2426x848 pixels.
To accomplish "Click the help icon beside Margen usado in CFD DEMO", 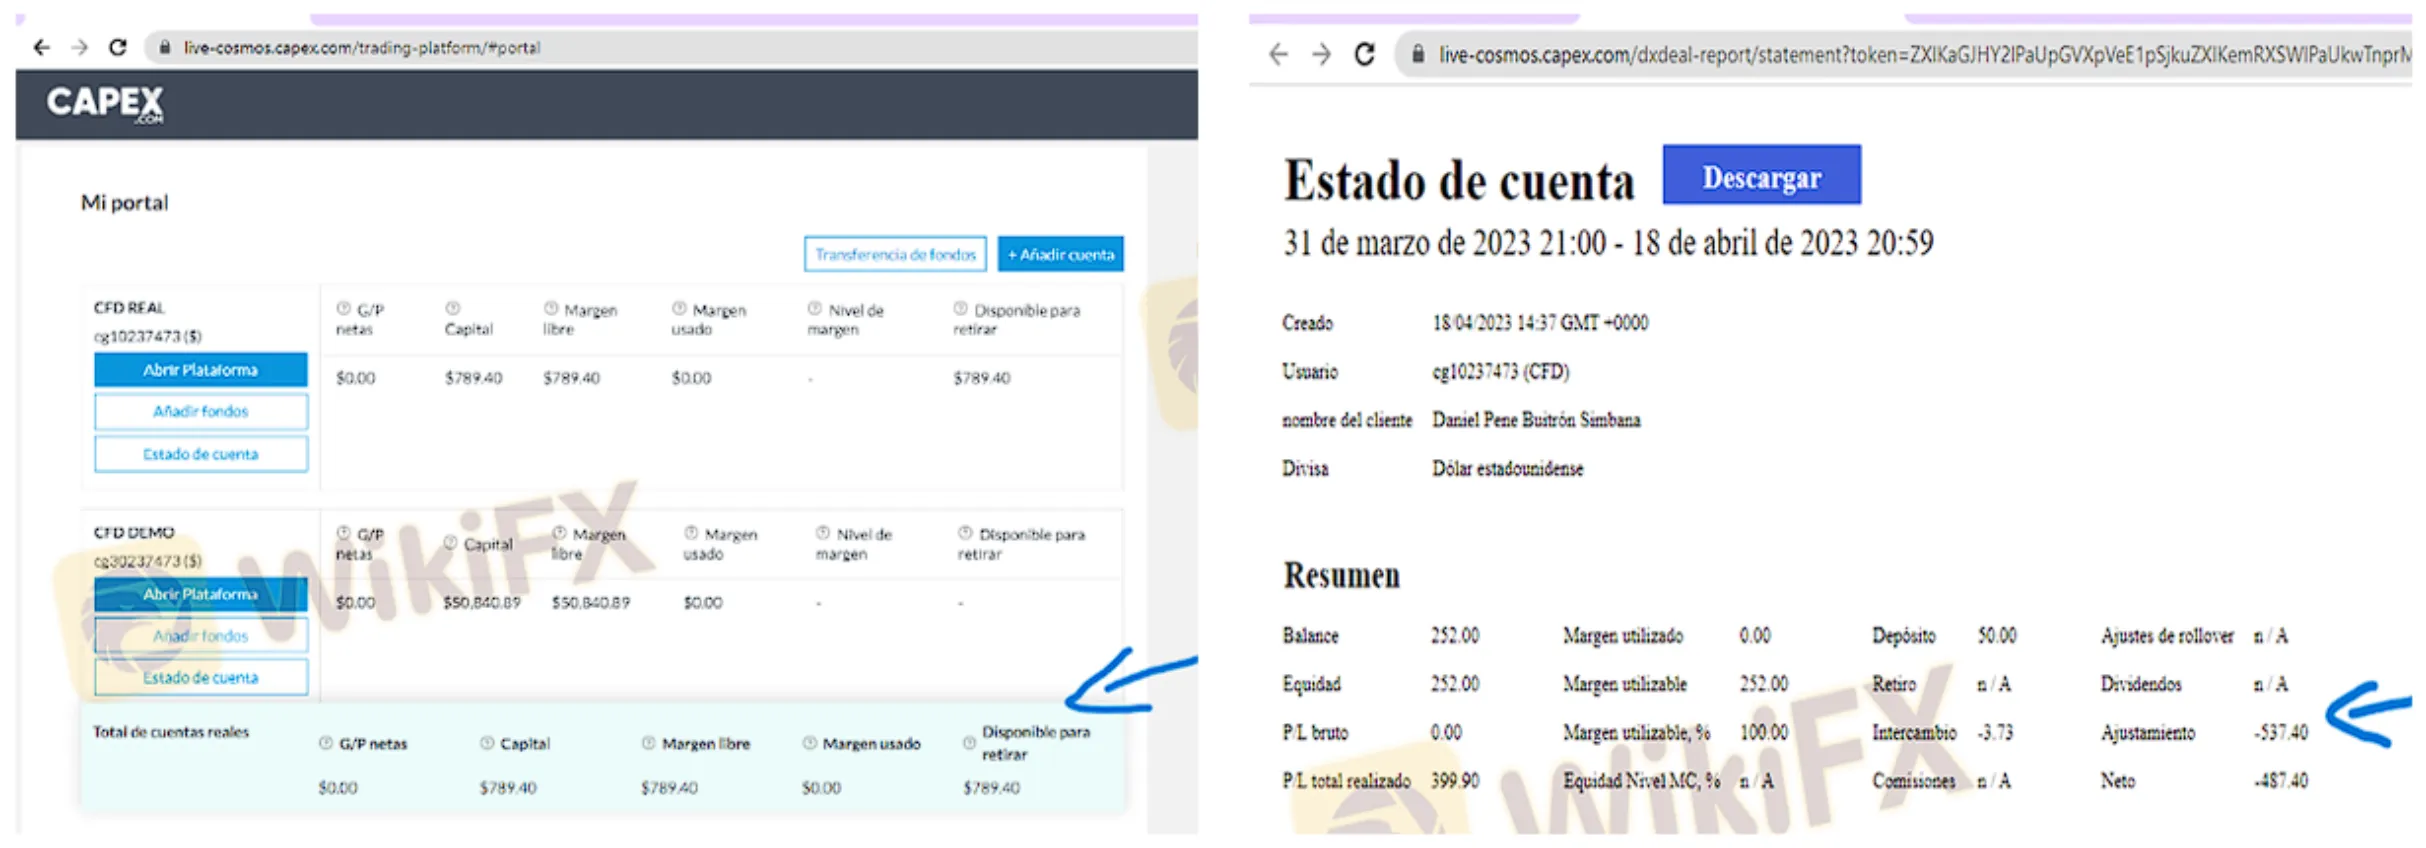I will 691,532.
